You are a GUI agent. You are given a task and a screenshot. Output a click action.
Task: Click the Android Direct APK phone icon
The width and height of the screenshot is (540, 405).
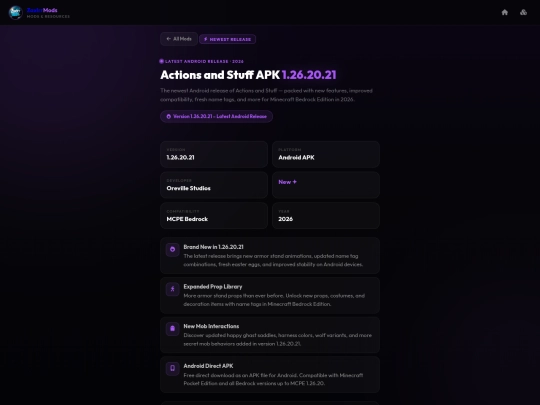173,368
